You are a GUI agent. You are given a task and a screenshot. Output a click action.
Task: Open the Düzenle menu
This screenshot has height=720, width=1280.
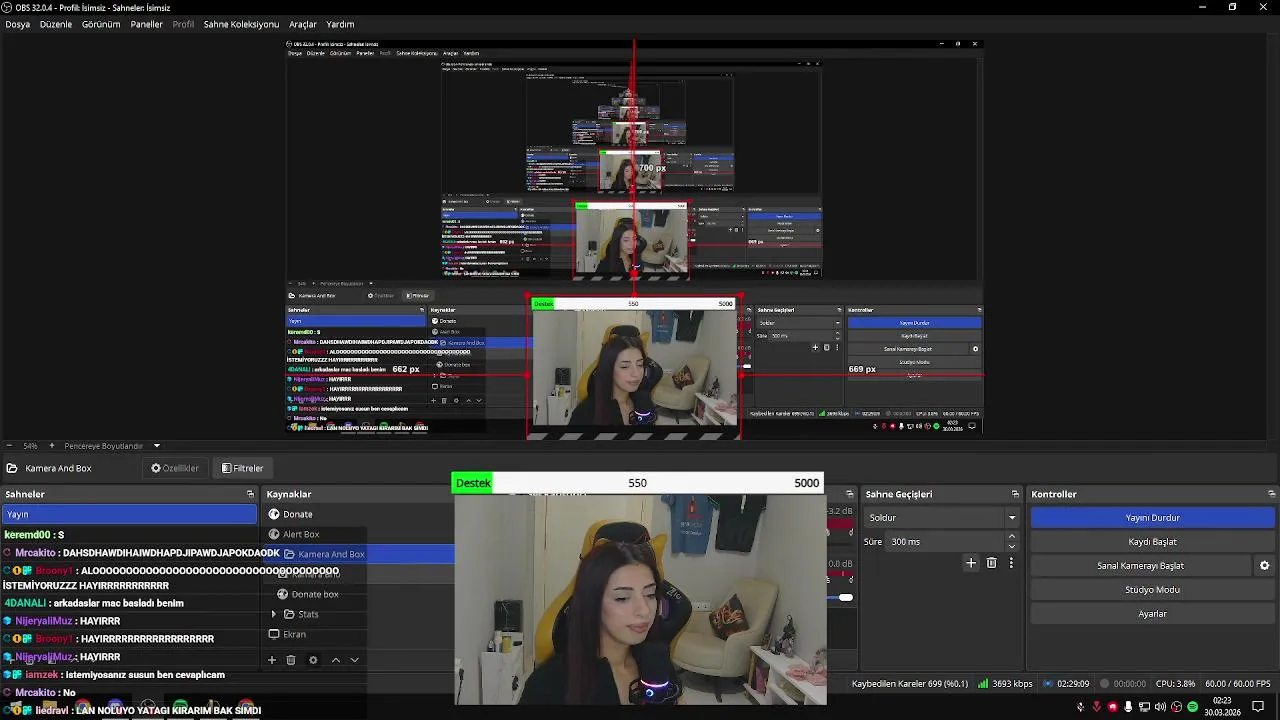56,24
